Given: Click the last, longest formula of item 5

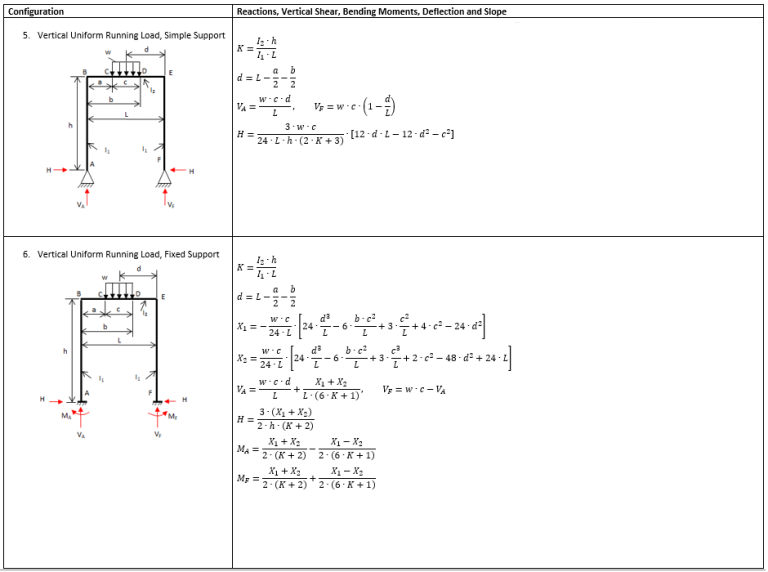Looking at the screenshot, I should coord(344,133).
